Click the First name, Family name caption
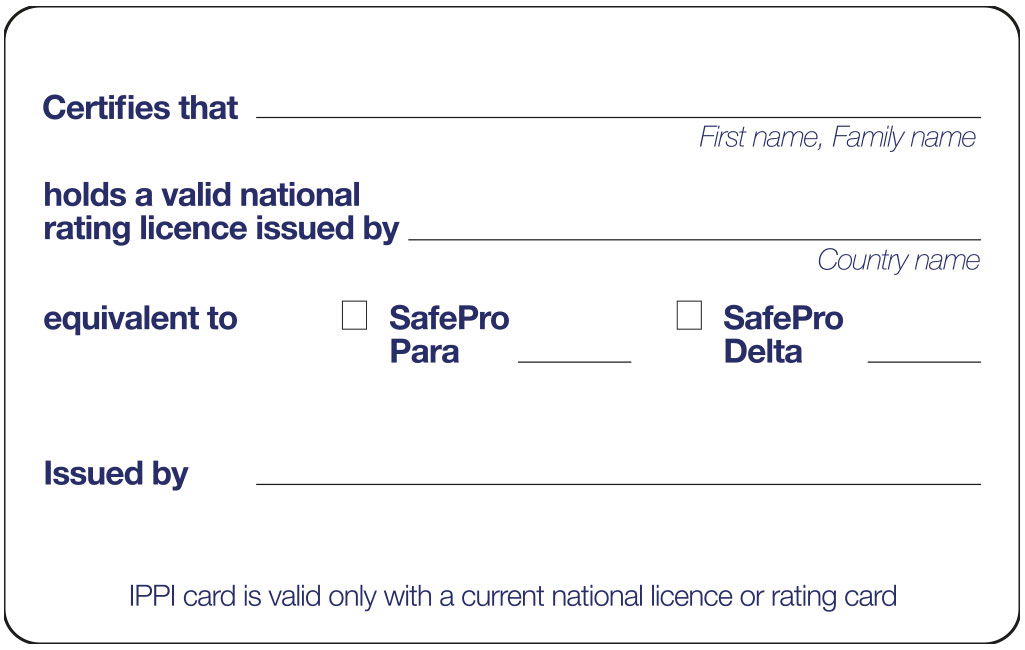1025x650 pixels. (x=837, y=137)
